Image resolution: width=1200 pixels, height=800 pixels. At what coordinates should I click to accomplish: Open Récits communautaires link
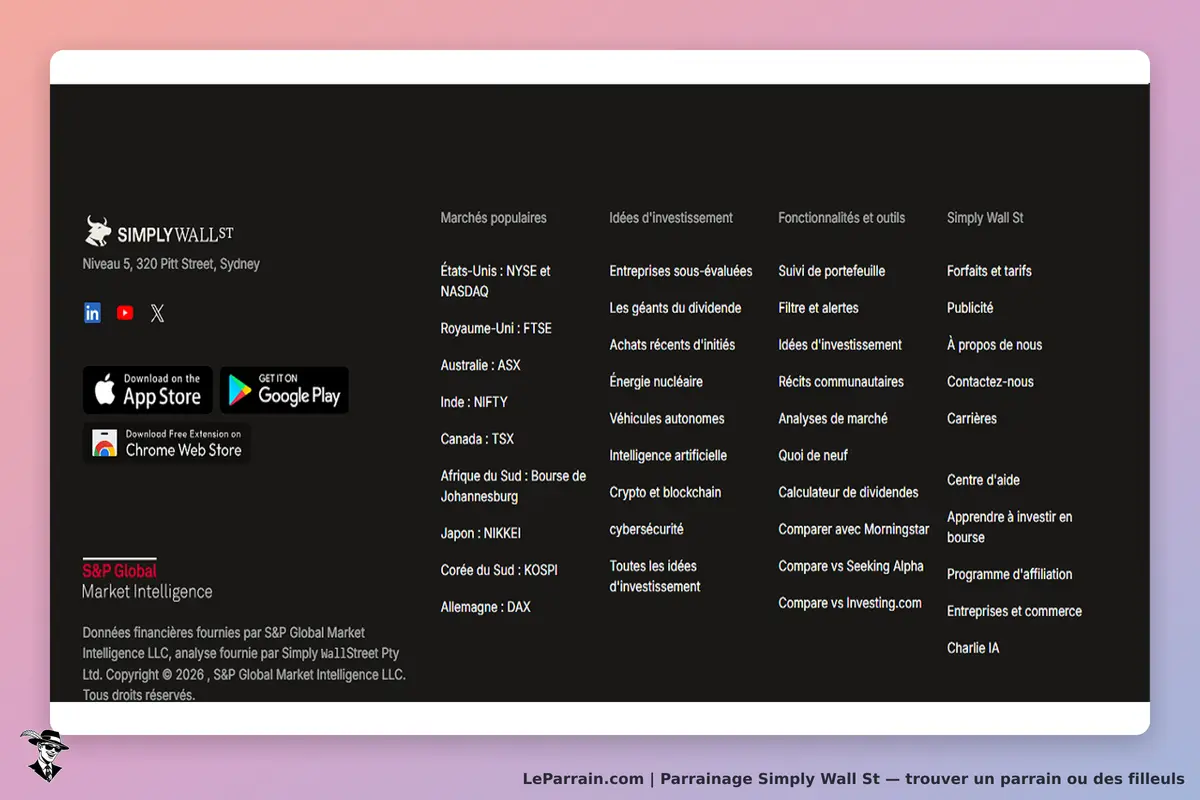click(x=841, y=382)
